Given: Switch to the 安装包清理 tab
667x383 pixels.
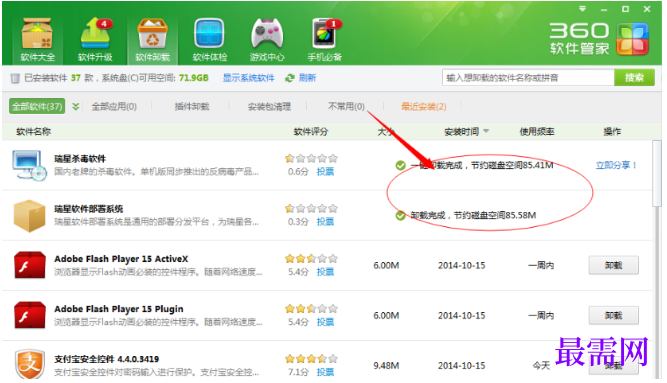Looking at the screenshot, I should (x=269, y=106).
